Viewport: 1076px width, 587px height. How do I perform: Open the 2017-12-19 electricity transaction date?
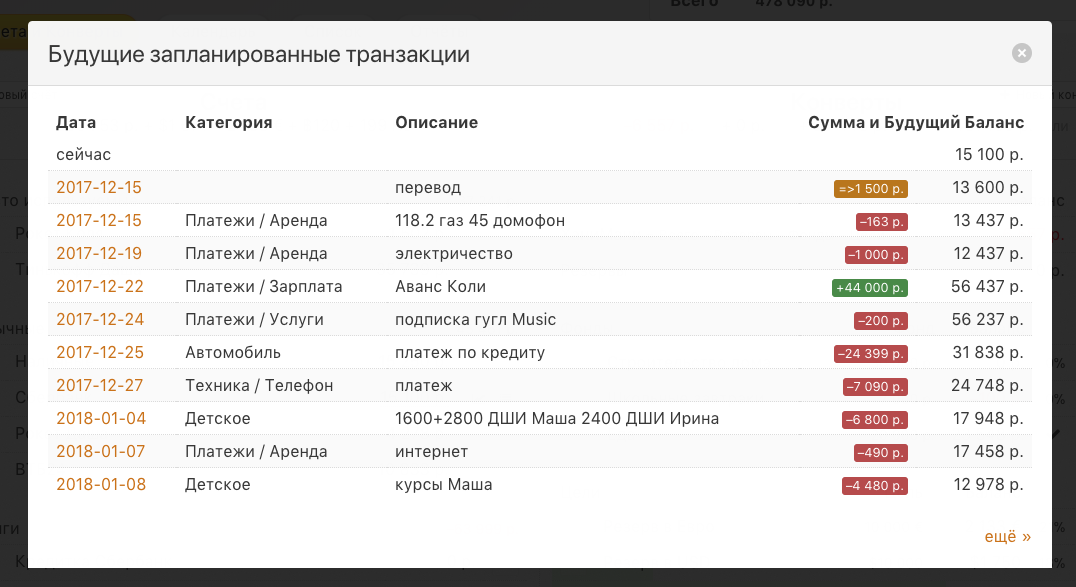(99, 253)
